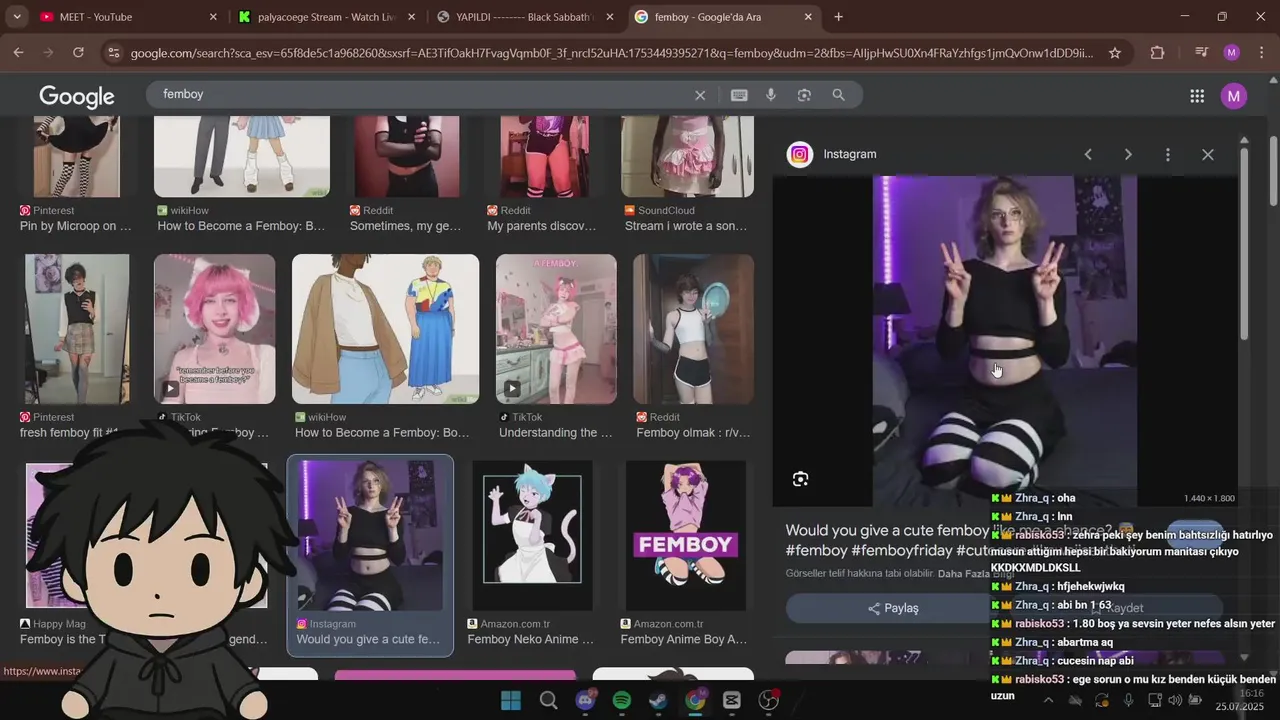Click Instagram title text in preview header
Image resolution: width=1280 pixels, height=720 pixels.
(x=850, y=154)
